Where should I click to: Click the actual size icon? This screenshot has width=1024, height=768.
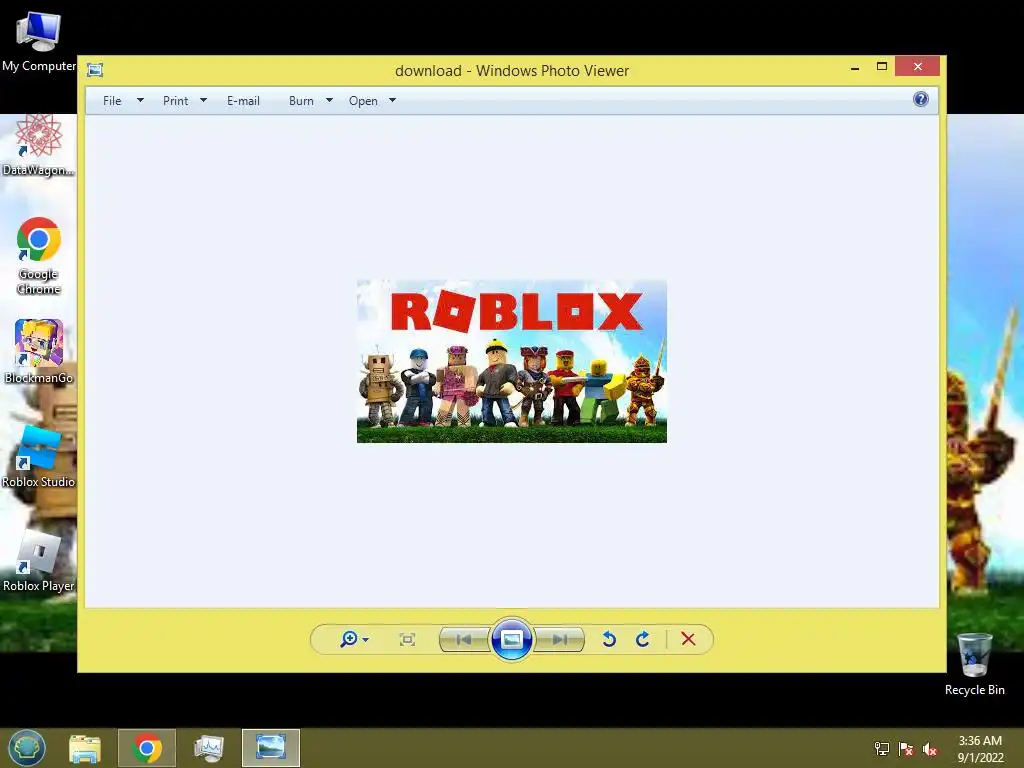point(408,639)
